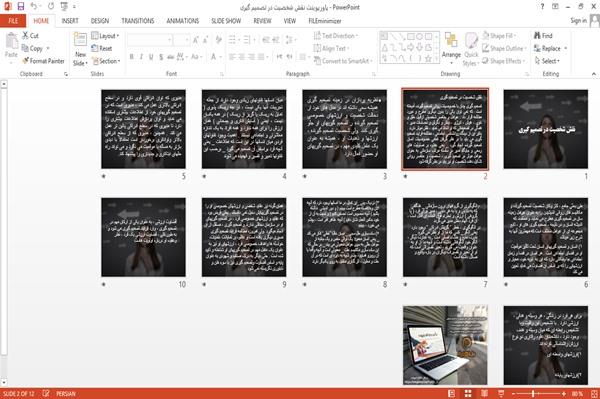Open the Section dropdown

(106, 61)
